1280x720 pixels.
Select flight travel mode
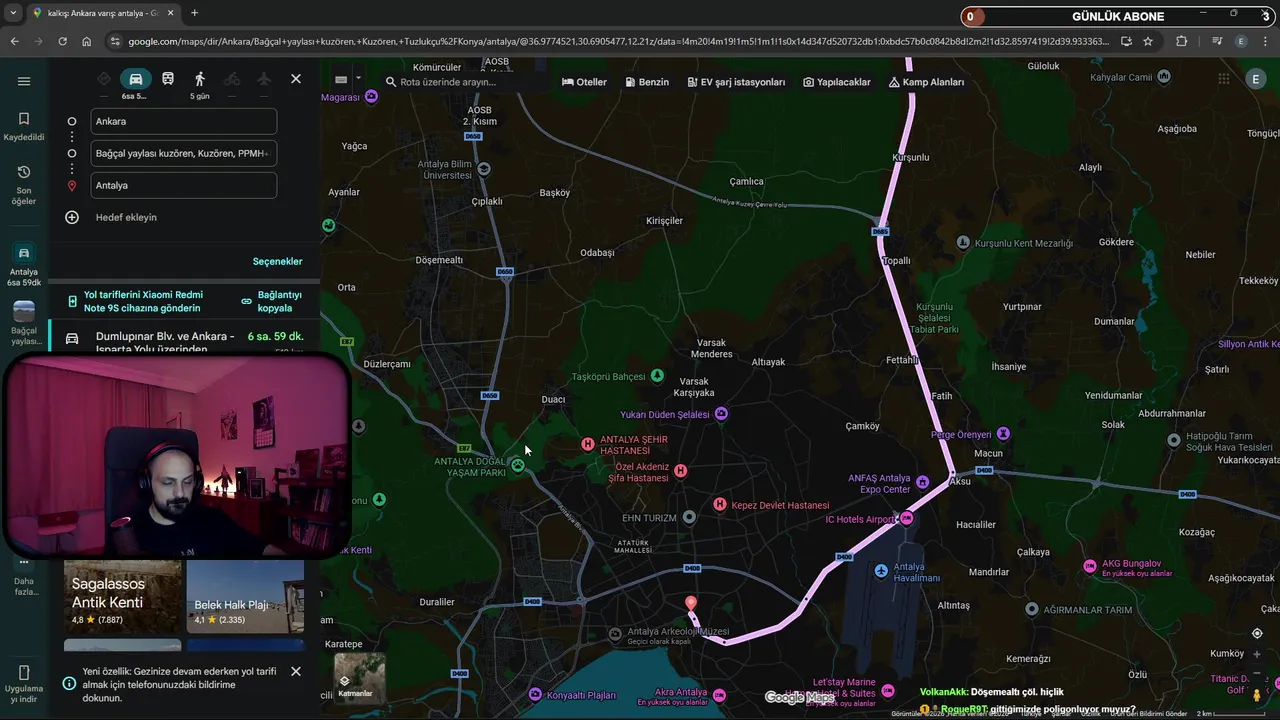click(x=264, y=79)
